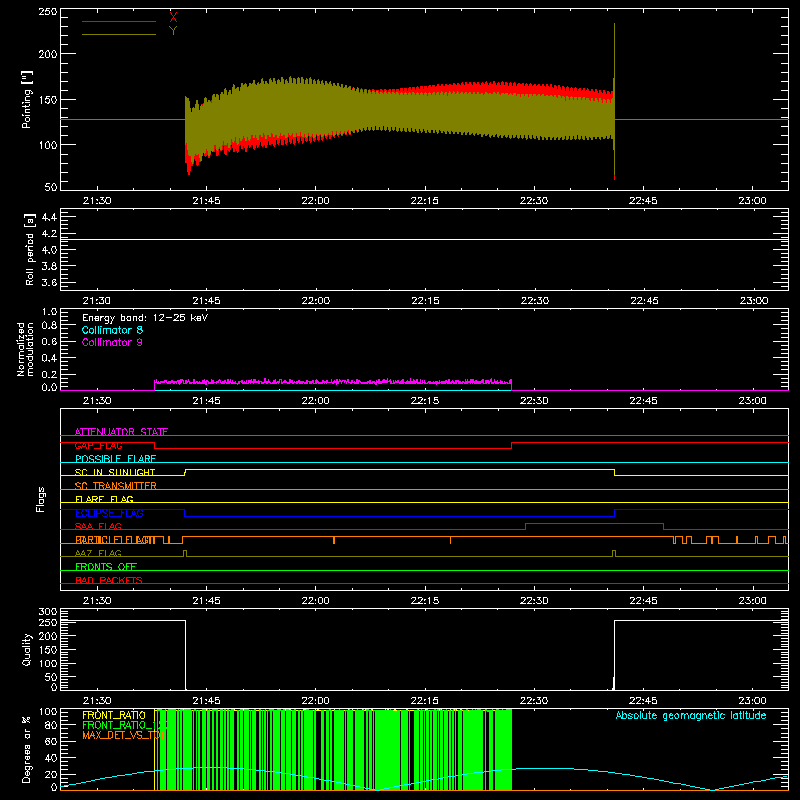800x800 pixels.
Task: Click the 200 tick on Pointing axis
Action: click(48, 54)
